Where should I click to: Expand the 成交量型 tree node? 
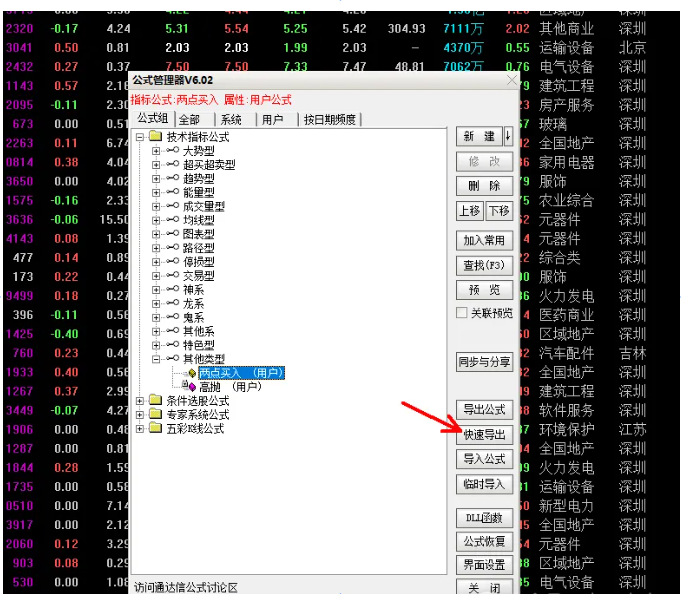click(x=156, y=207)
